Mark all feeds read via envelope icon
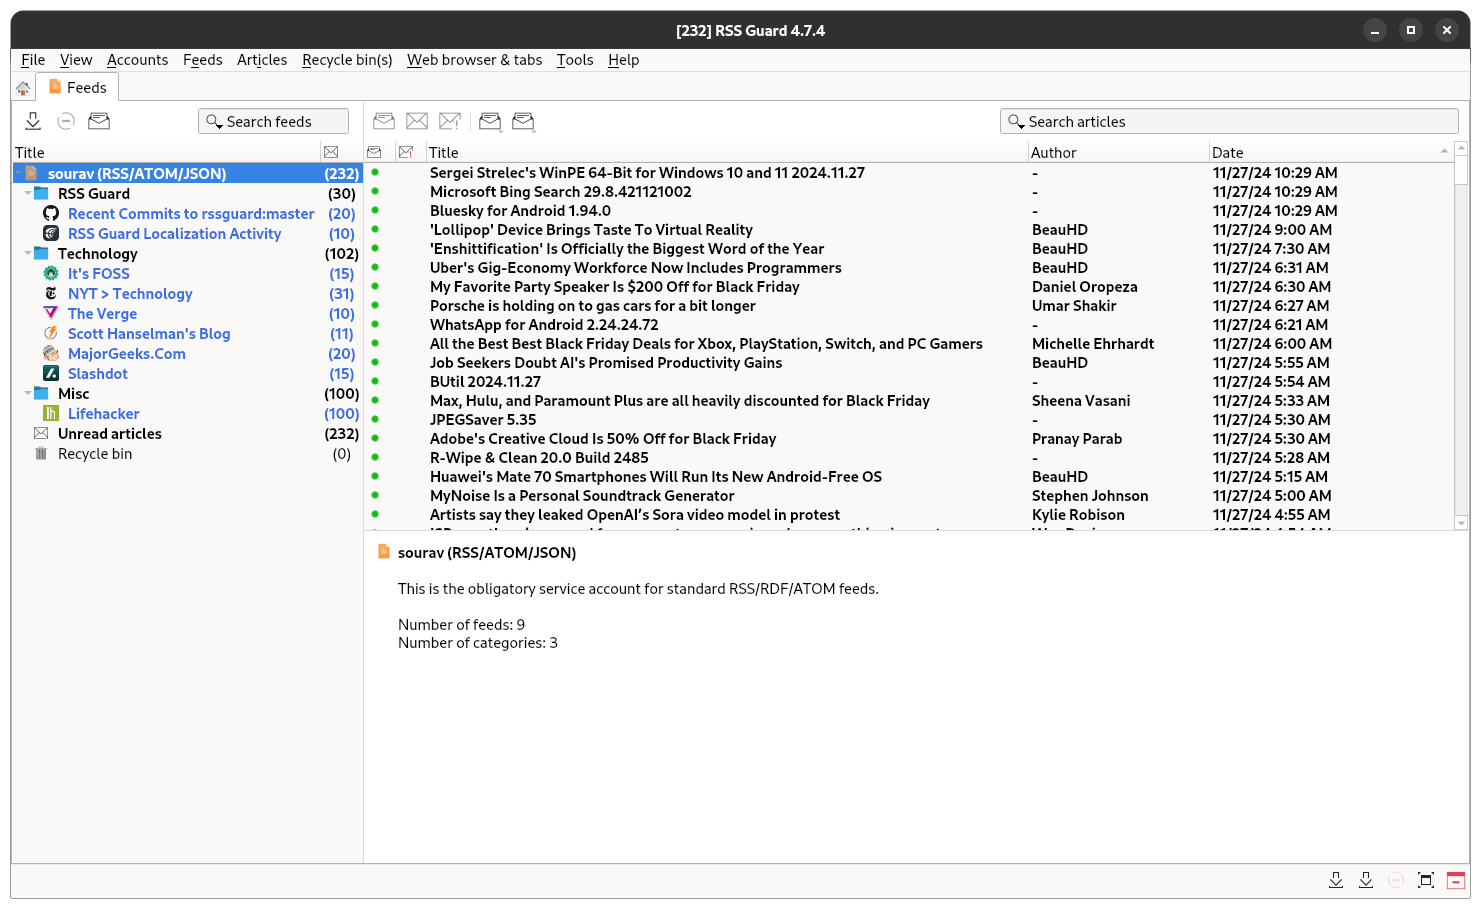This screenshot has width=1481, height=909. [99, 121]
